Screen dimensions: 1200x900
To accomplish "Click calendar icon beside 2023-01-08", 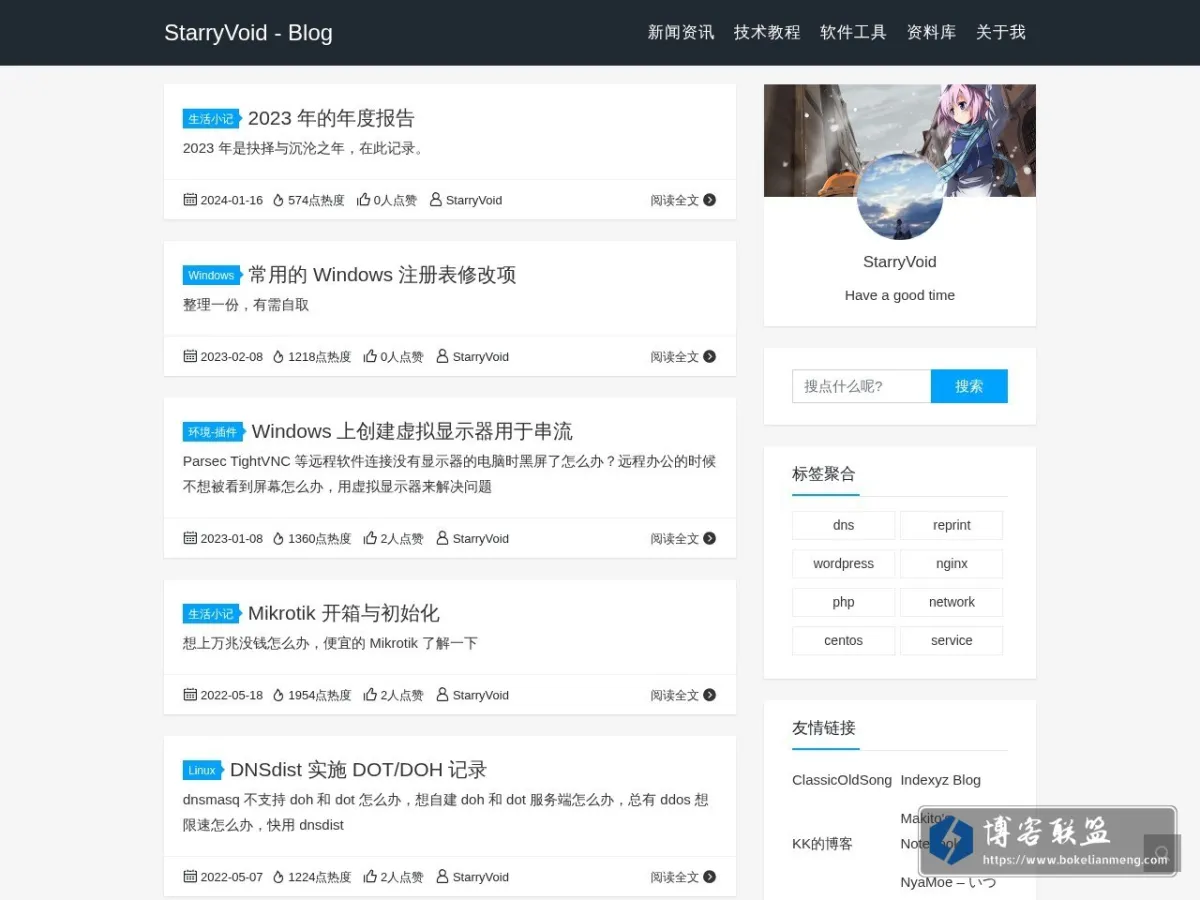I will [190, 538].
